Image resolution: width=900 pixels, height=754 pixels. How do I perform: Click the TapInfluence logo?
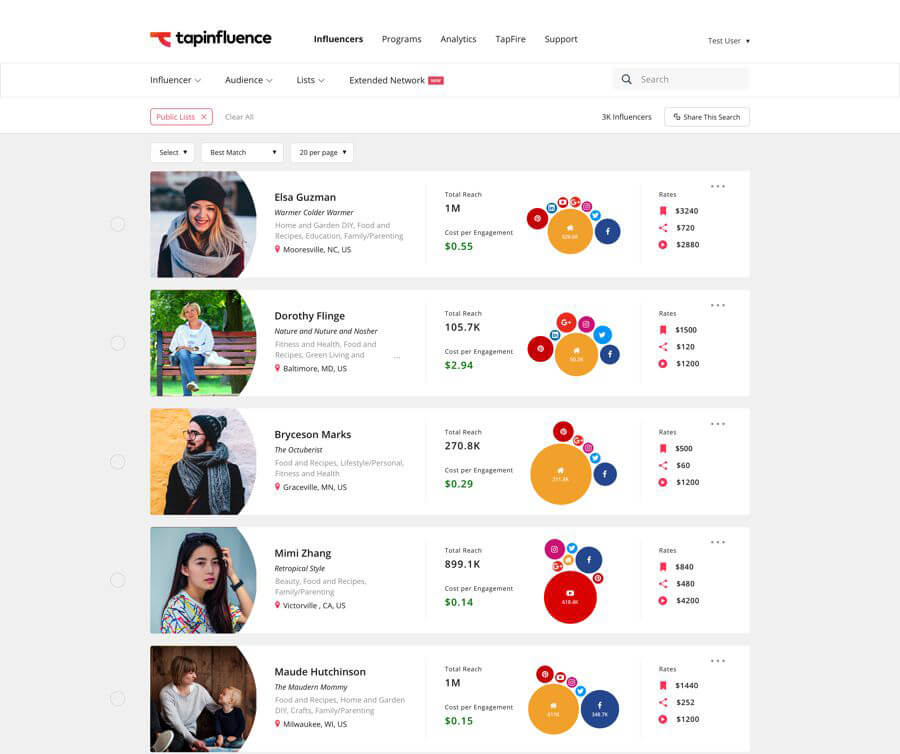point(211,39)
